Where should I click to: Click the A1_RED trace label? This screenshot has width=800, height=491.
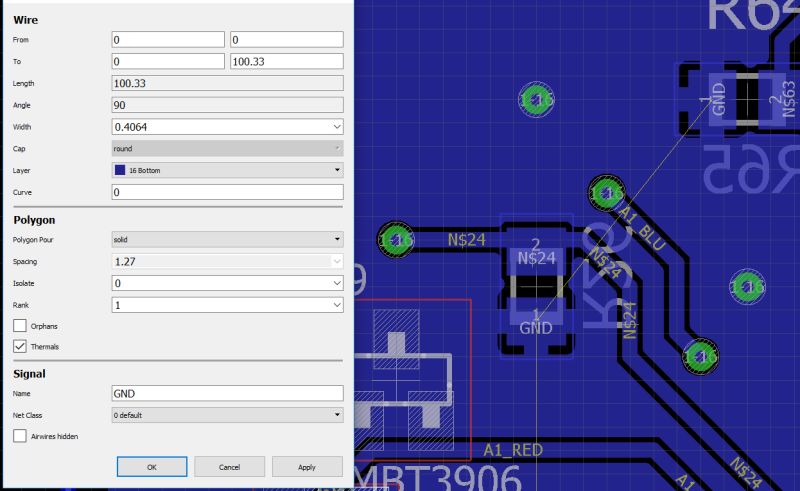[513, 450]
